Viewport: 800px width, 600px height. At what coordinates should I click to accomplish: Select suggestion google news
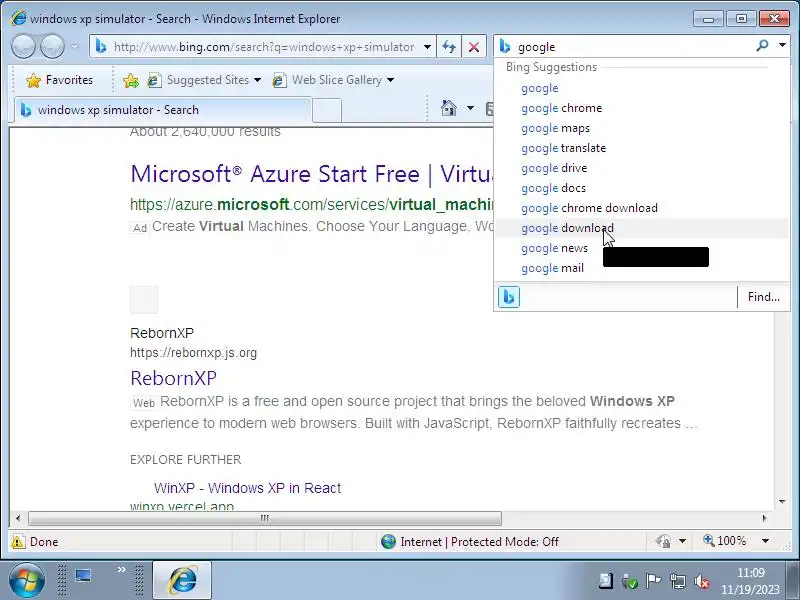641,248
